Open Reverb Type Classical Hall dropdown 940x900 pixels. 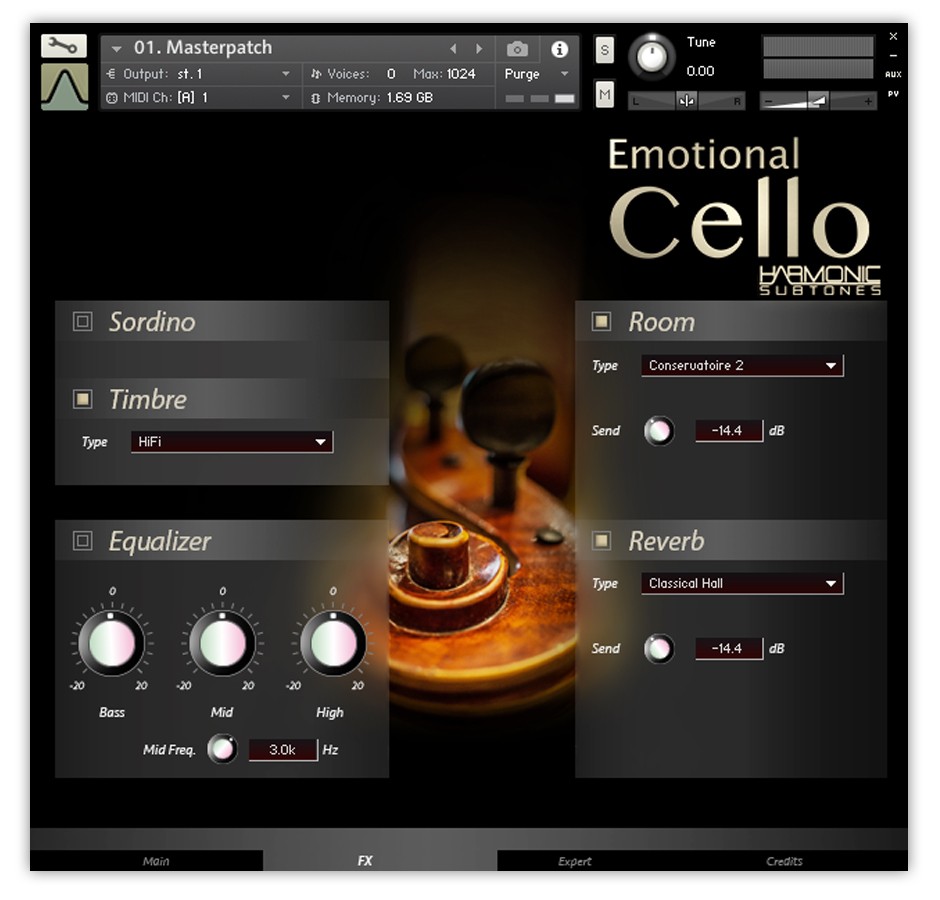(x=742, y=583)
